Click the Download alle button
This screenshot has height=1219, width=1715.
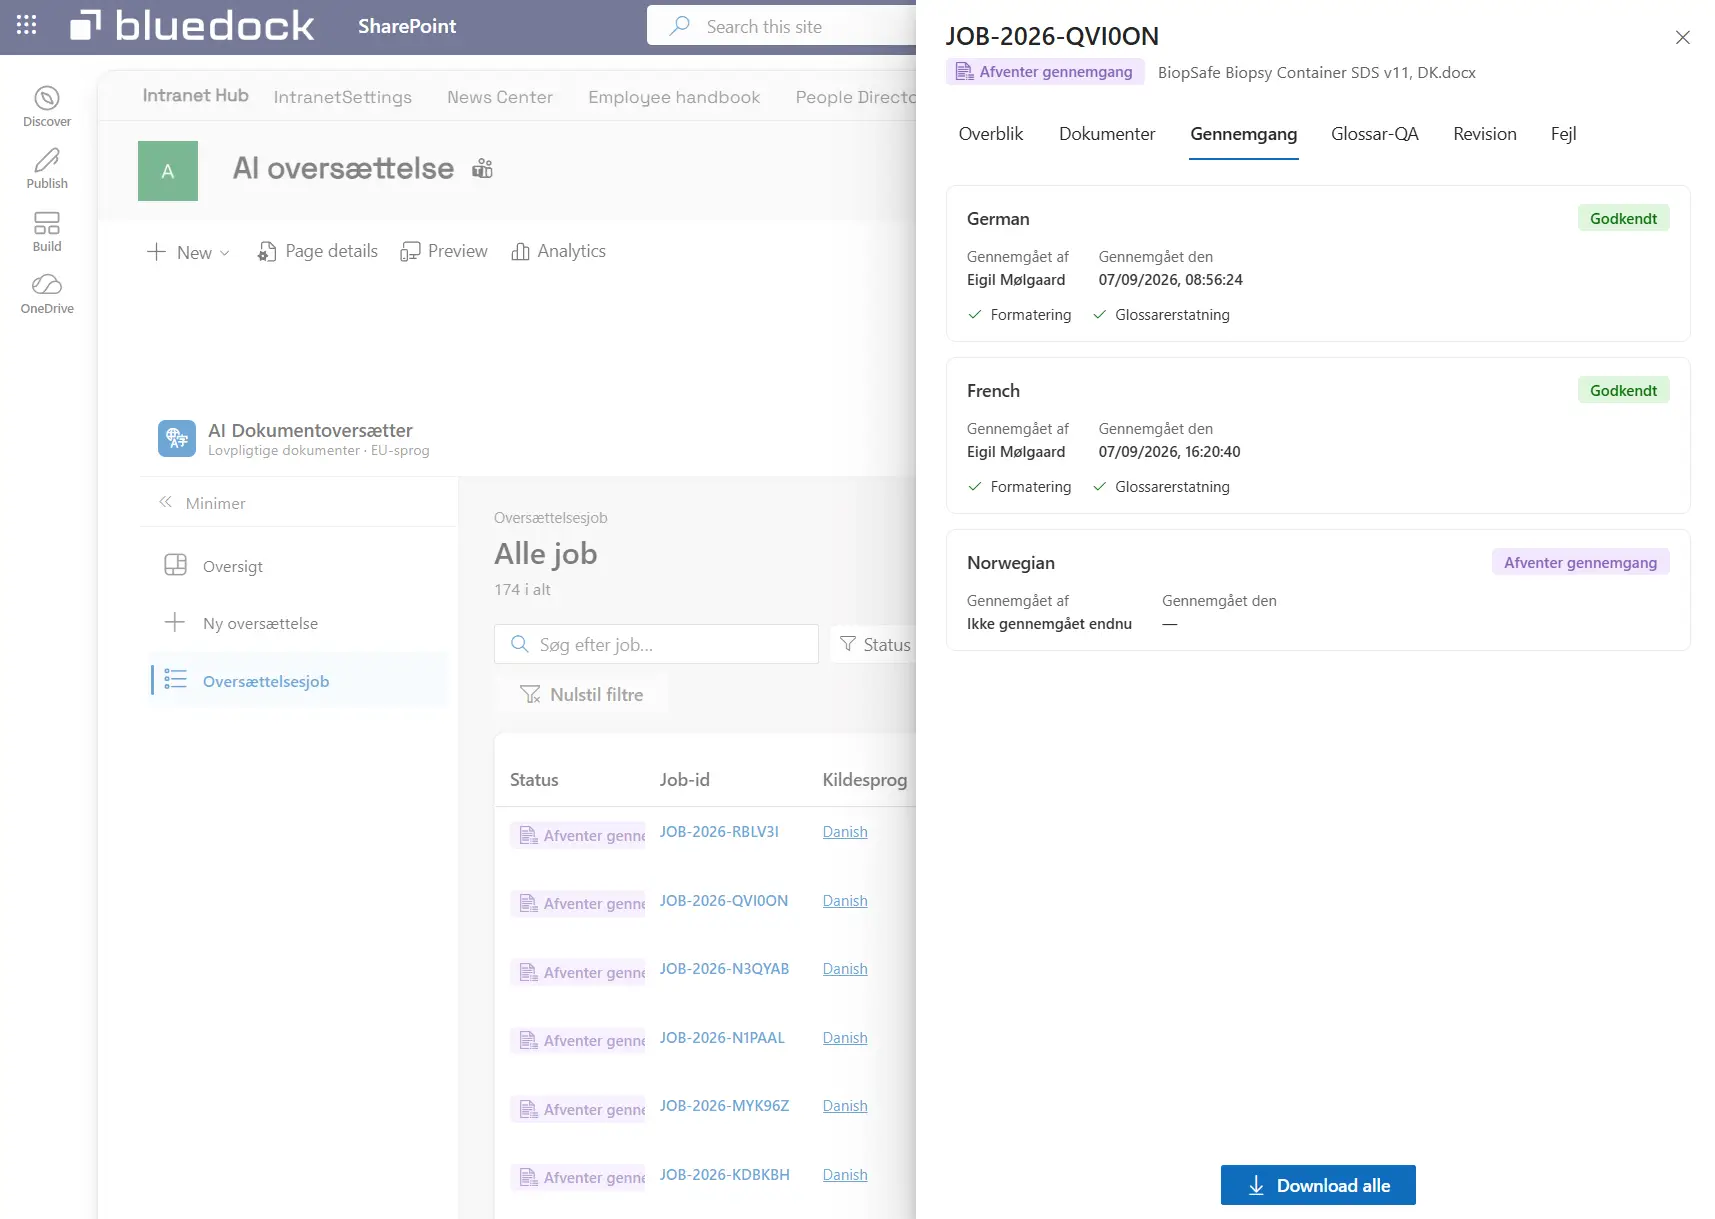tap(1318, 1185)
